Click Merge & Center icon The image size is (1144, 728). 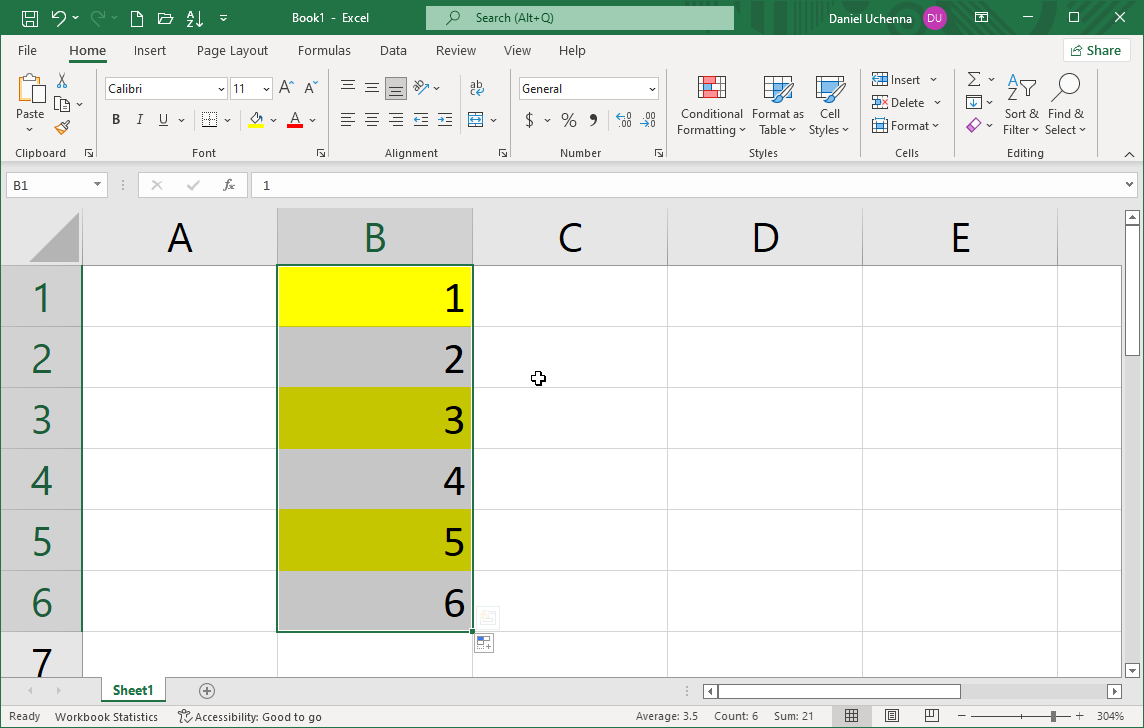(476, 120)
